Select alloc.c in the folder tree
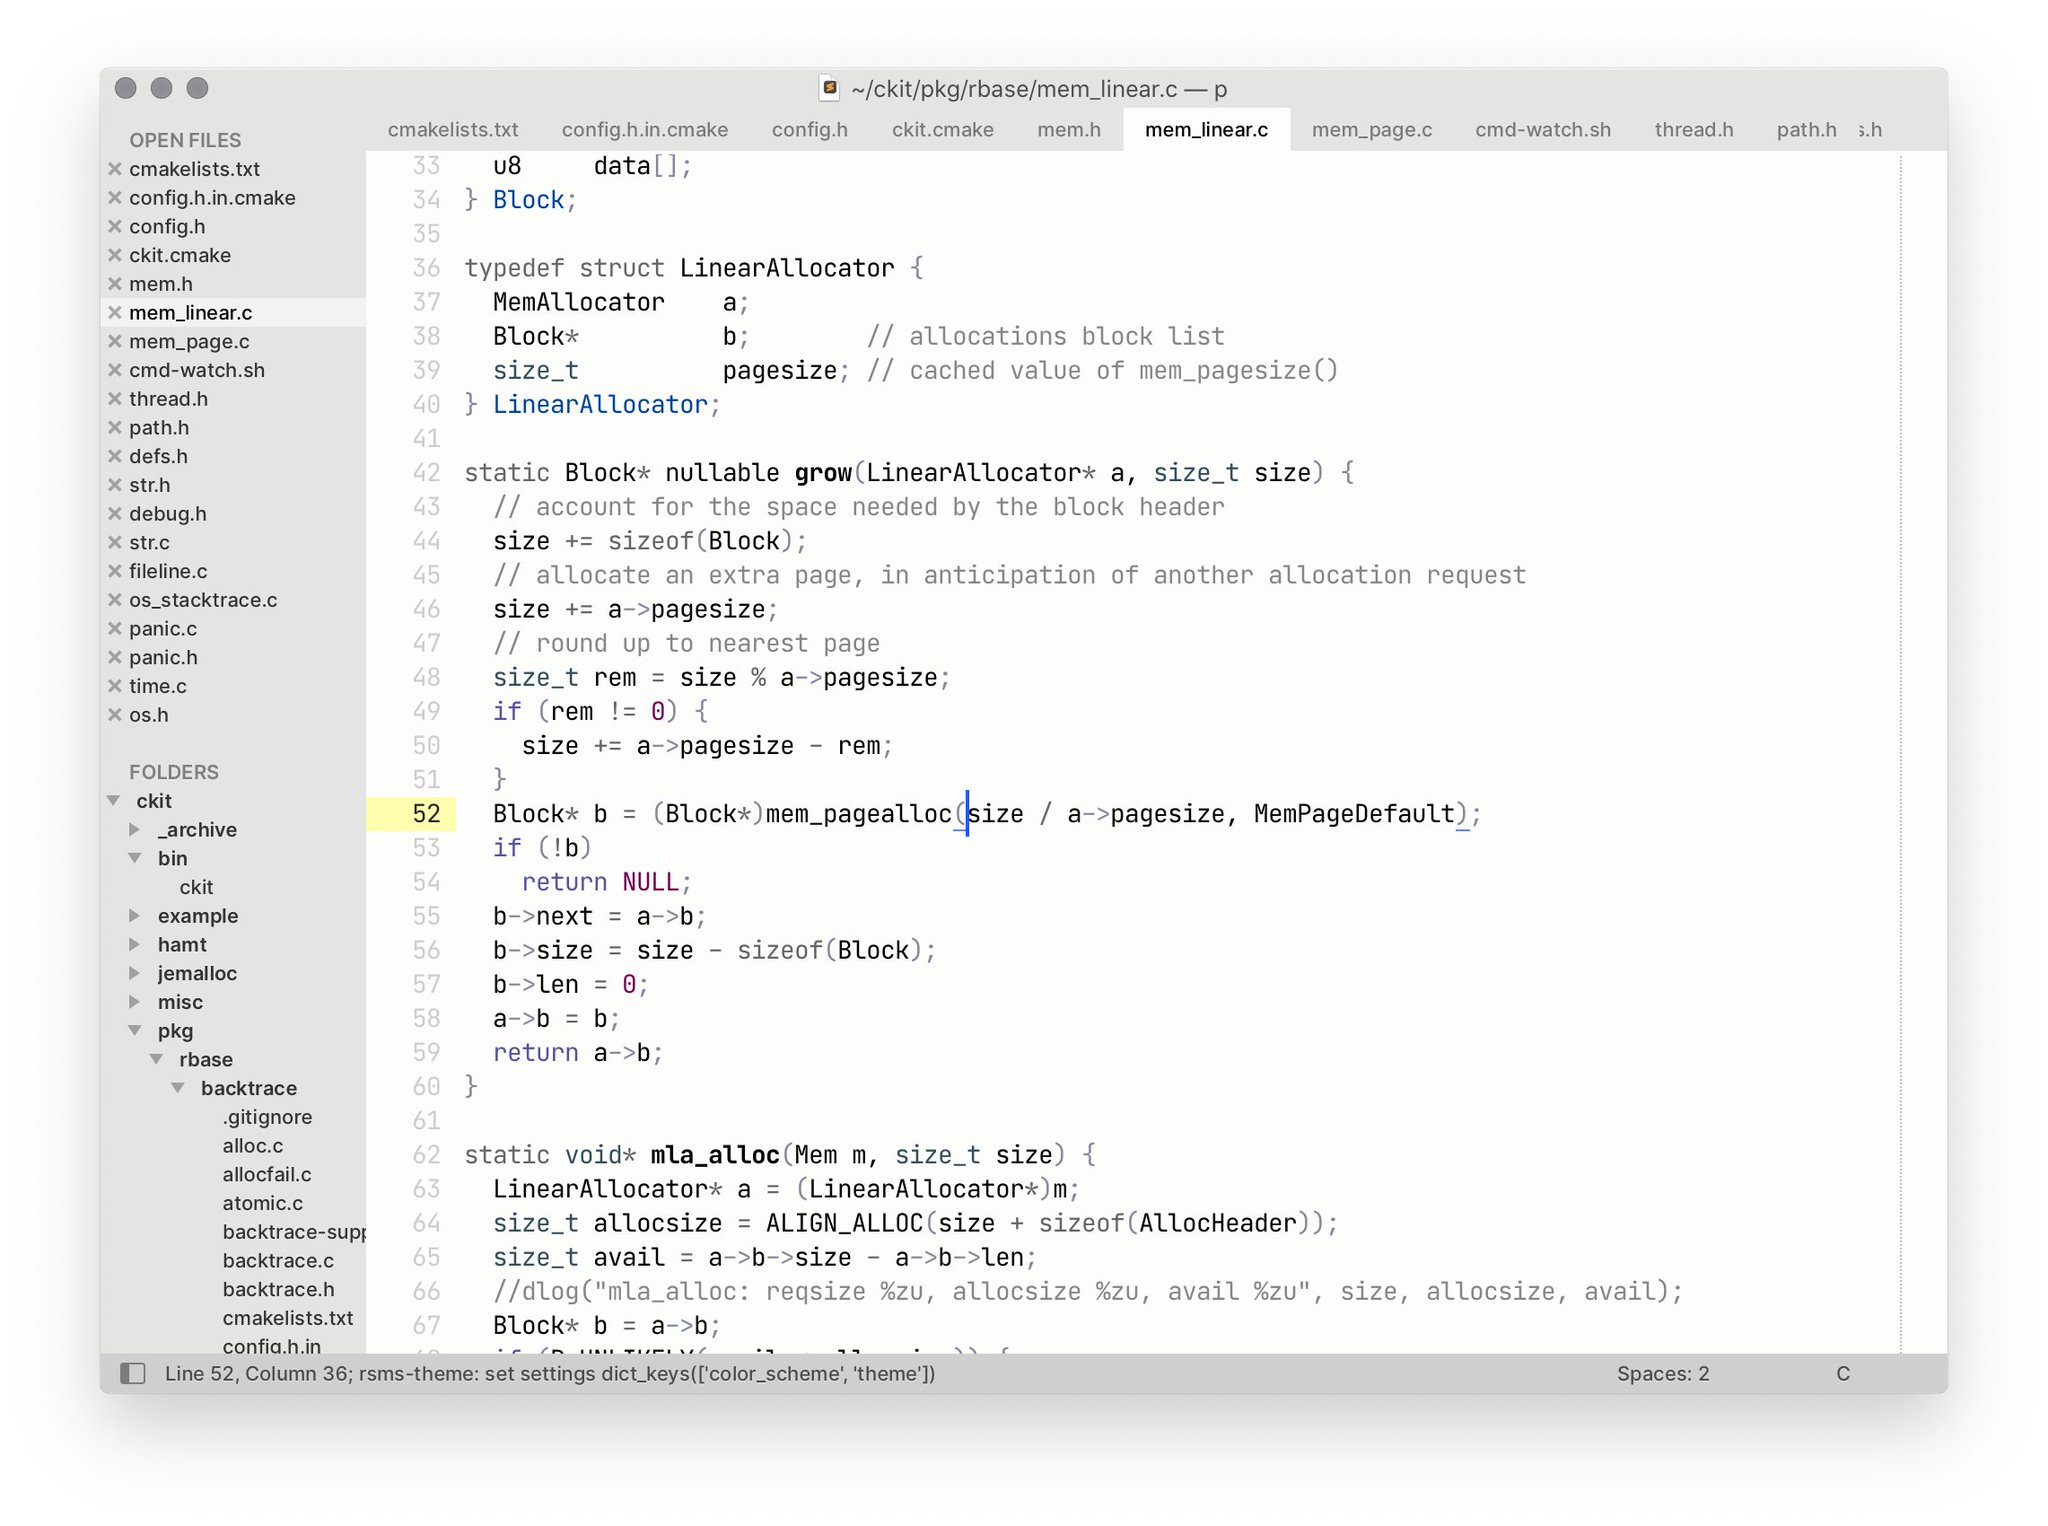 pos(252,1145)
